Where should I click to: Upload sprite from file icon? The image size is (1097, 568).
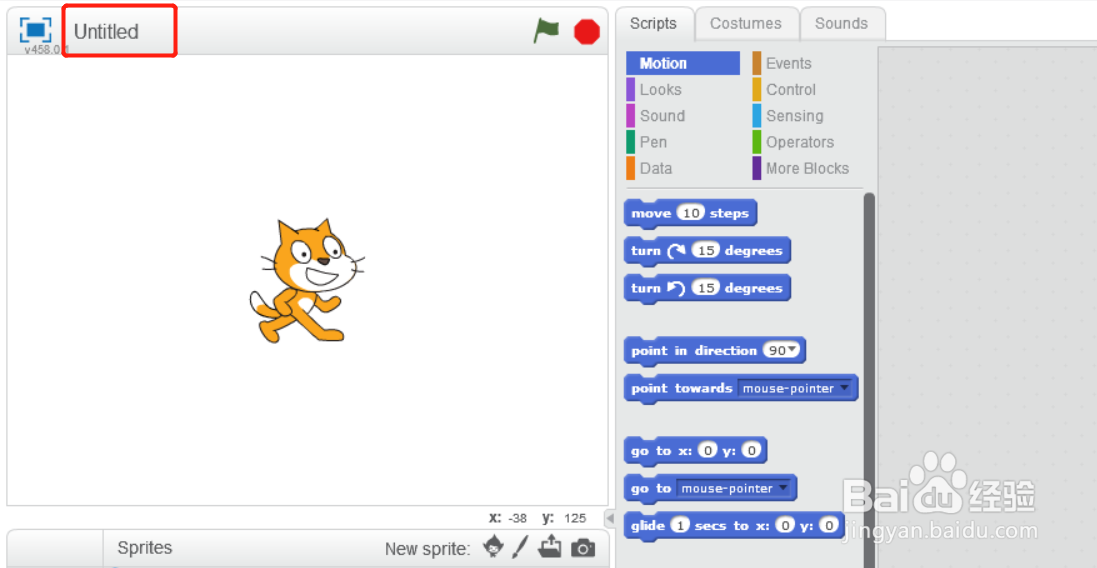tap(551, 547)
